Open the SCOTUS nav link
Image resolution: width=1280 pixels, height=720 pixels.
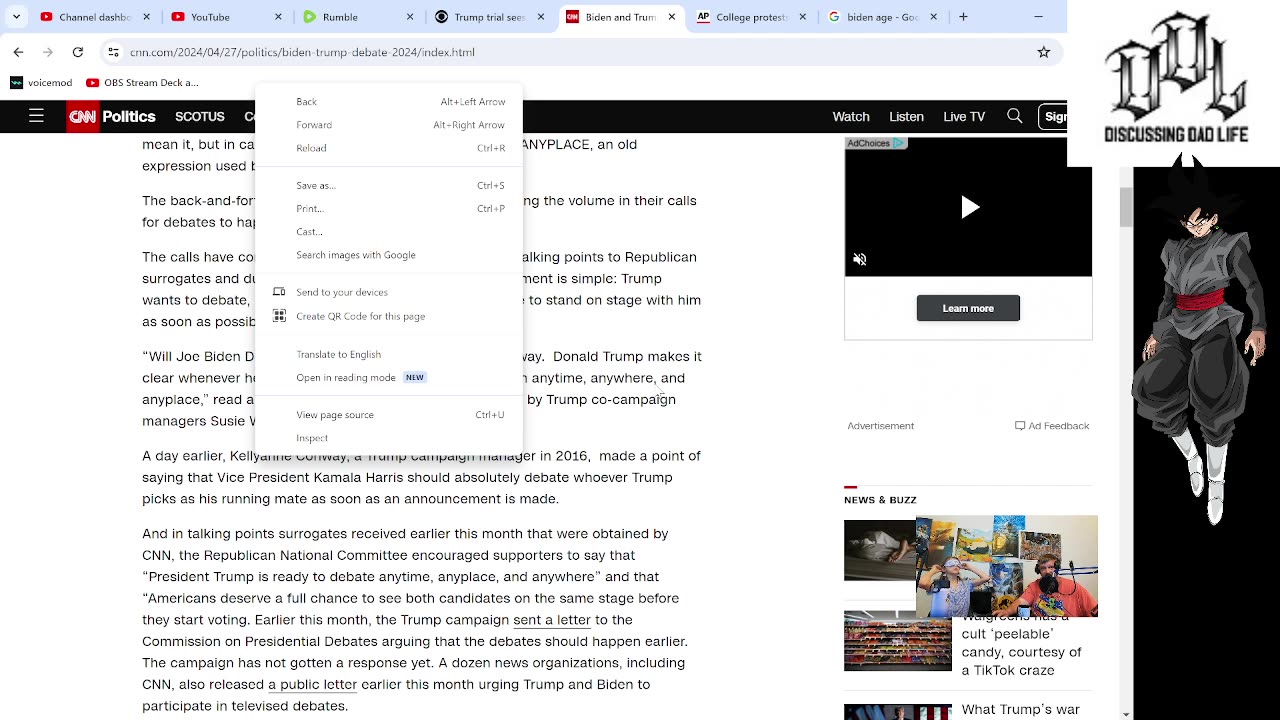pos(200,116)
